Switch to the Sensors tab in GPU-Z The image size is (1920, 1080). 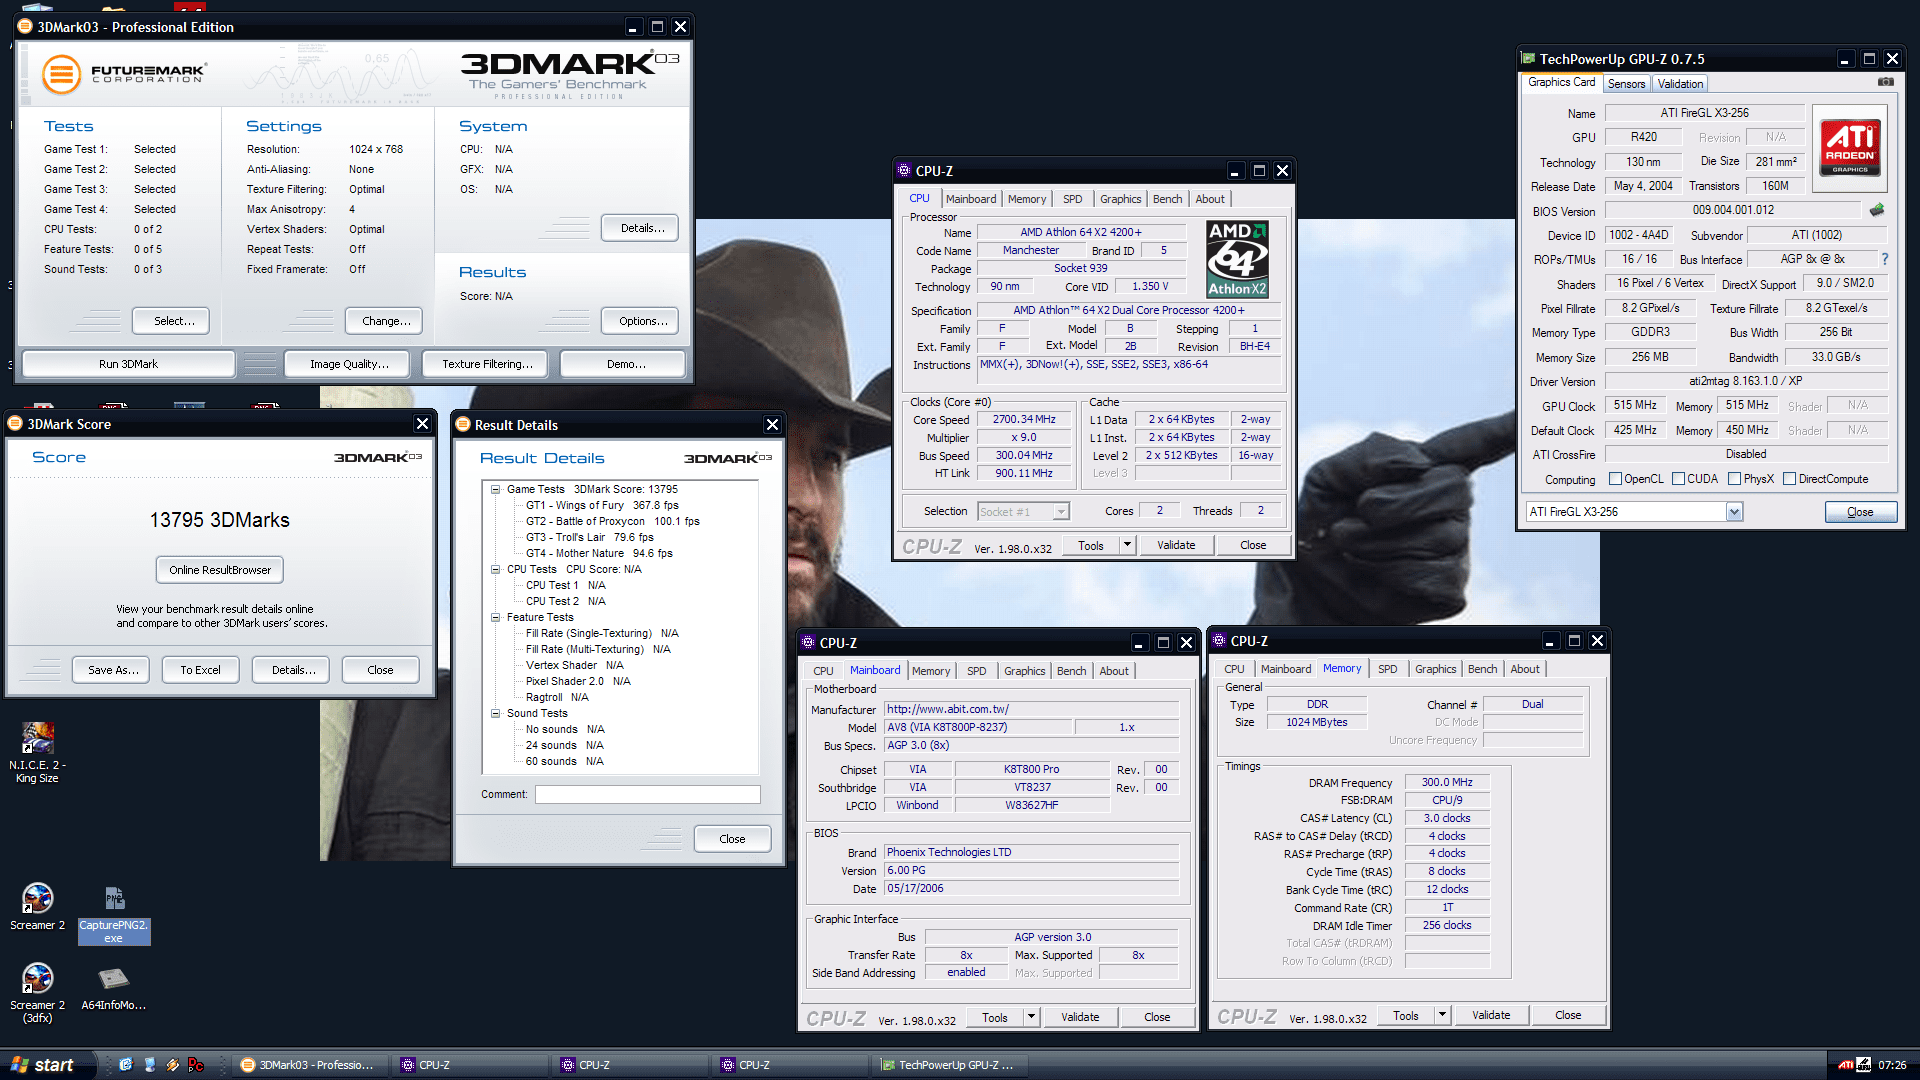pyautogui.click(x=1626, y=84)
